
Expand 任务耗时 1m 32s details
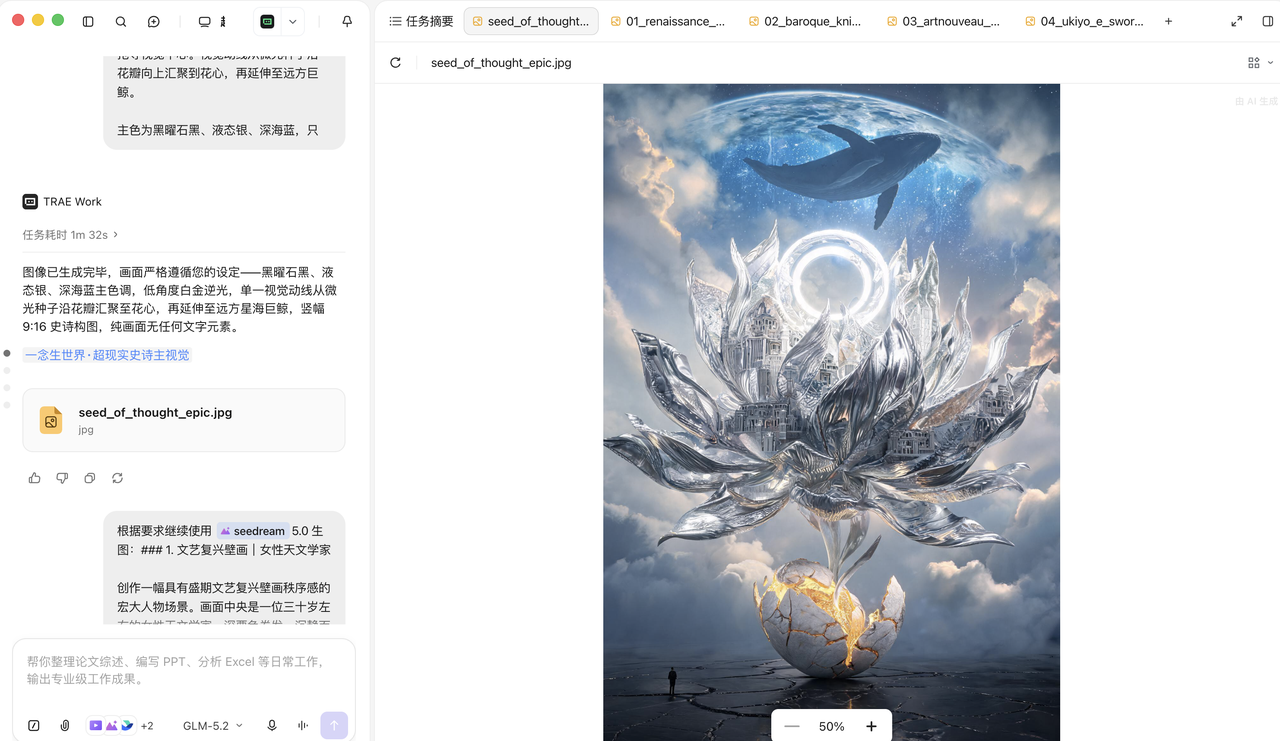(70, 234)
